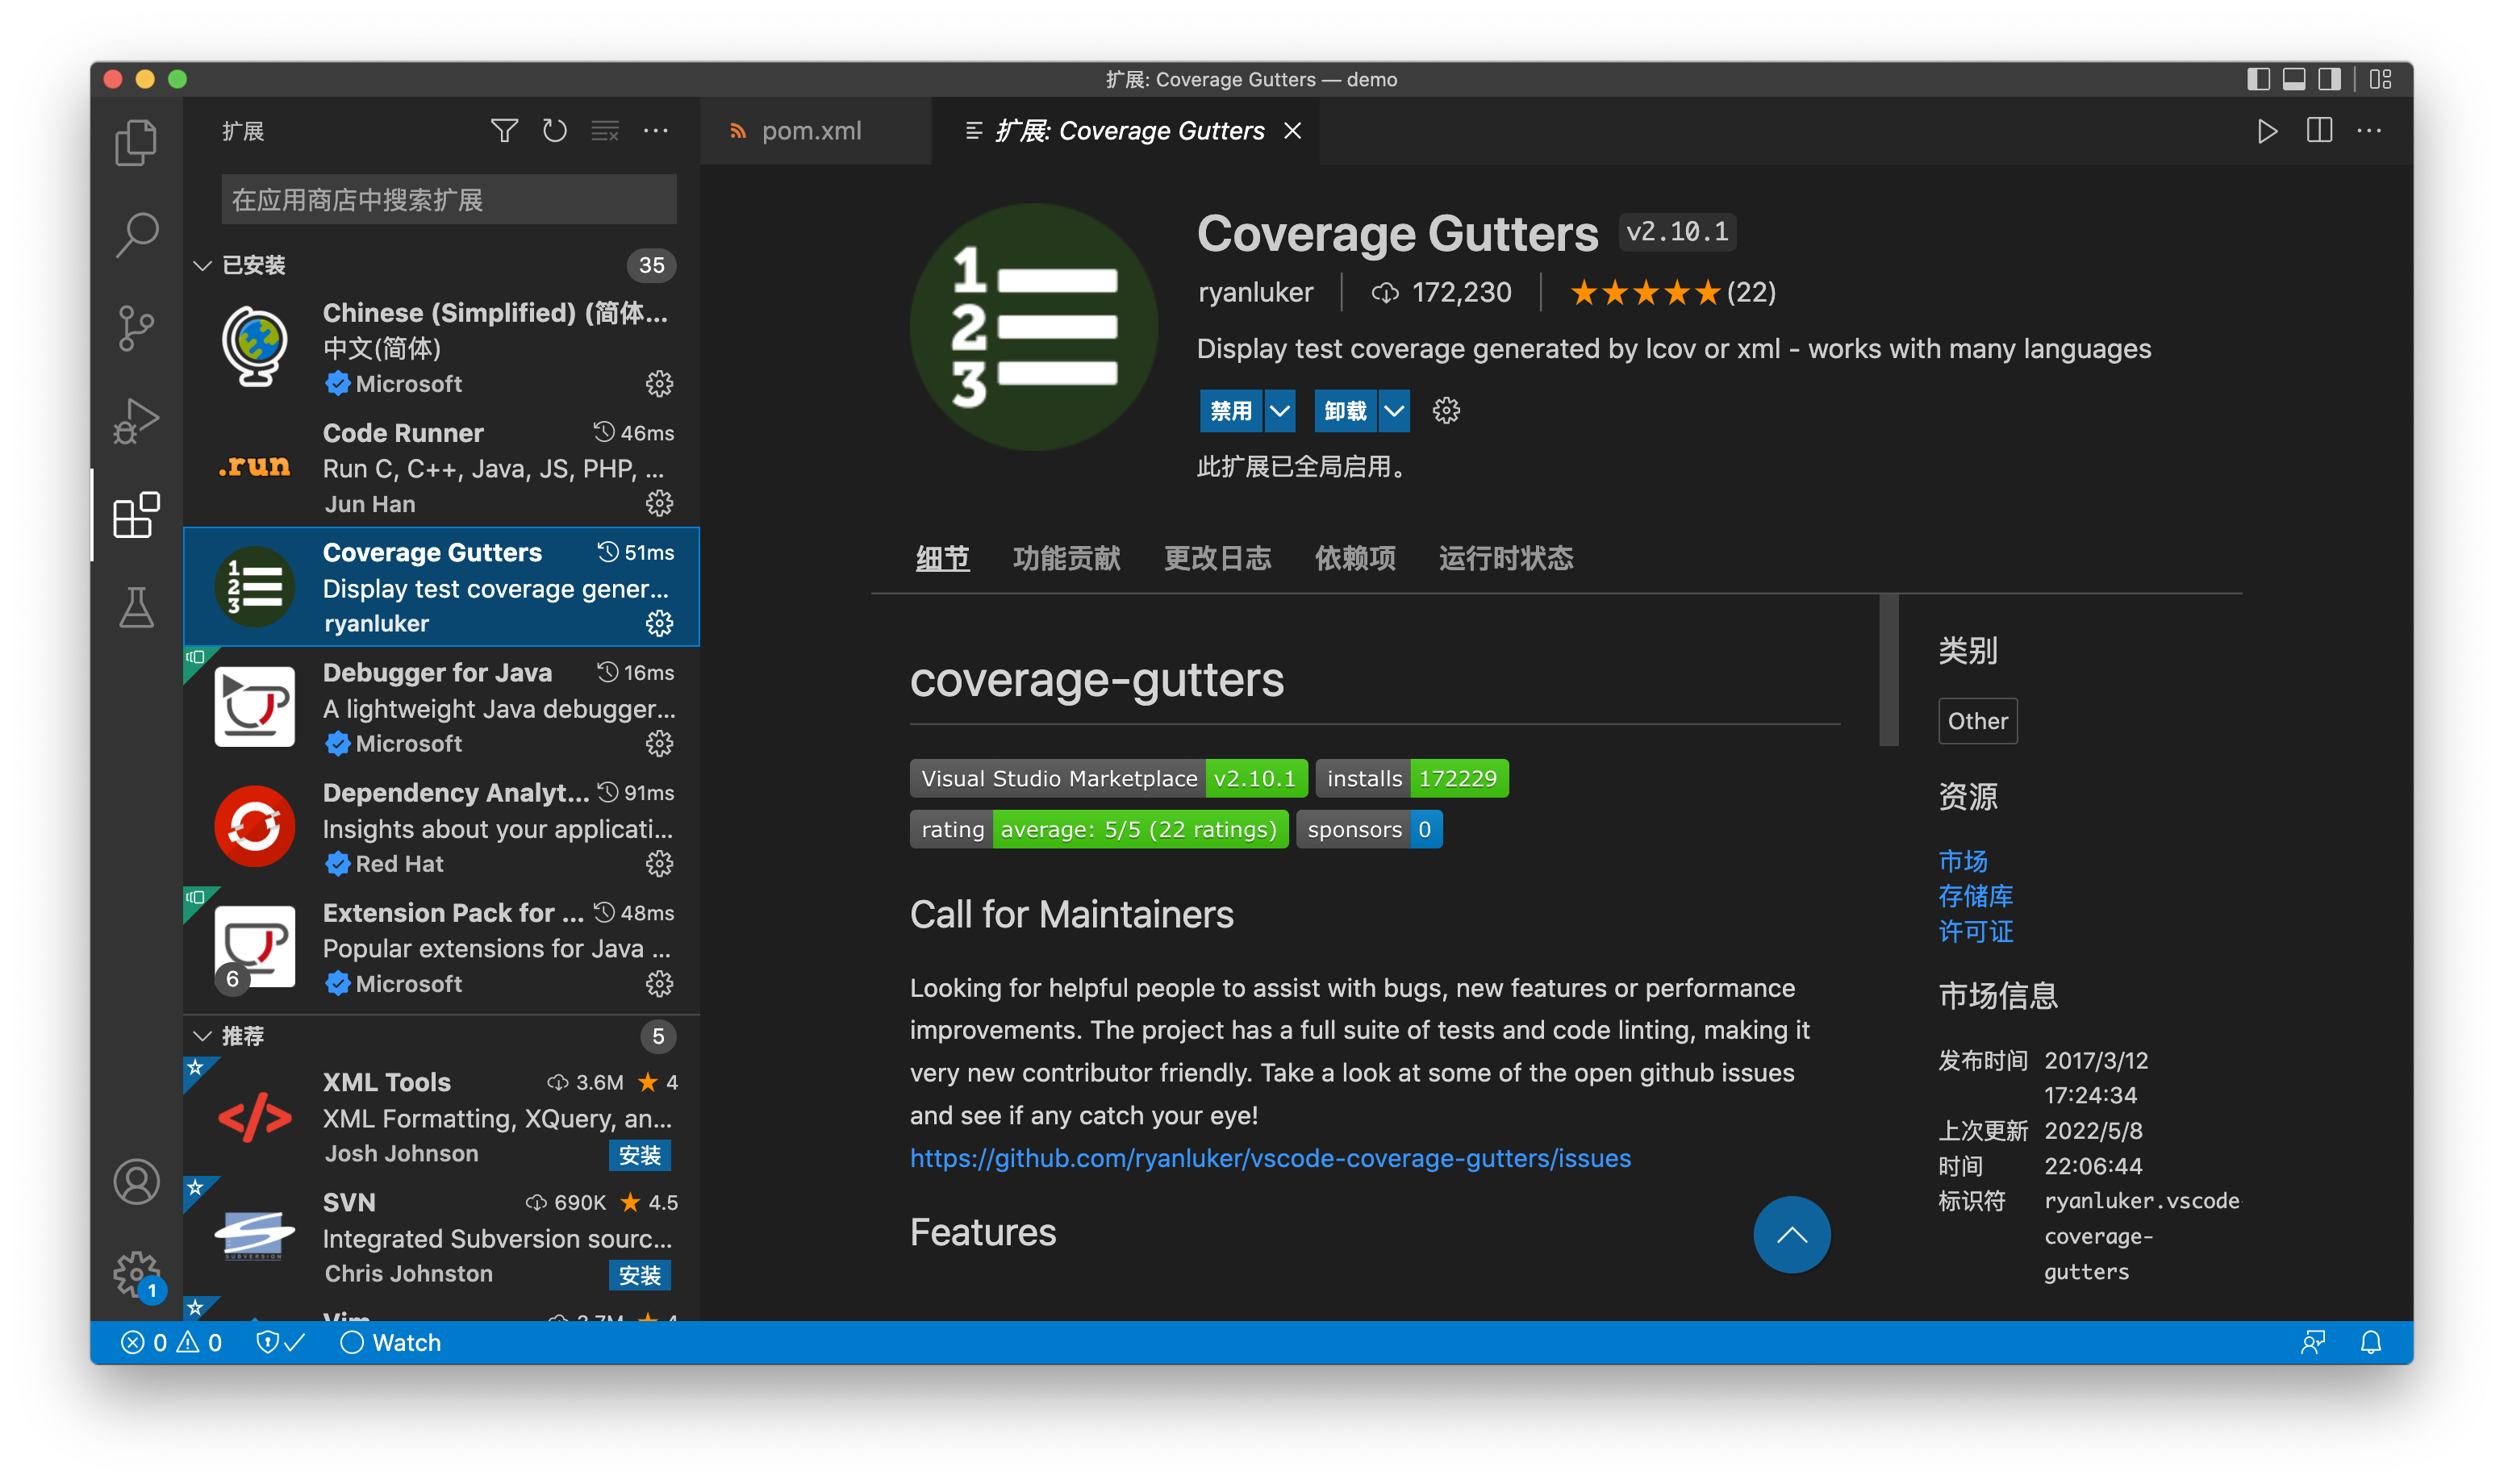2504x1484 pixels.
Task: Split the editor to the right
Action: pos(2319,131)
